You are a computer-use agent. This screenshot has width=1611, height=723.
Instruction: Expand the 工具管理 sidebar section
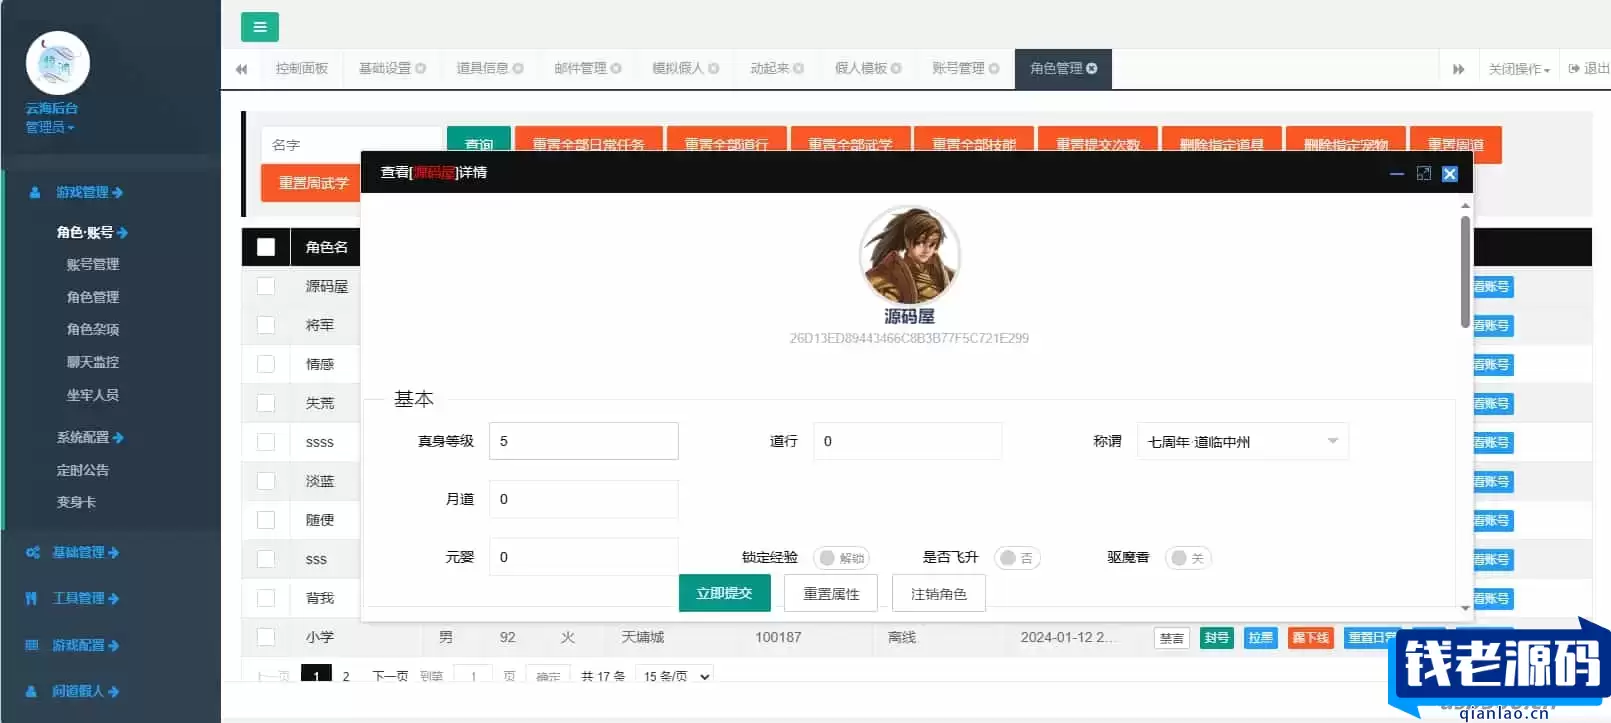tap(85, 599)
